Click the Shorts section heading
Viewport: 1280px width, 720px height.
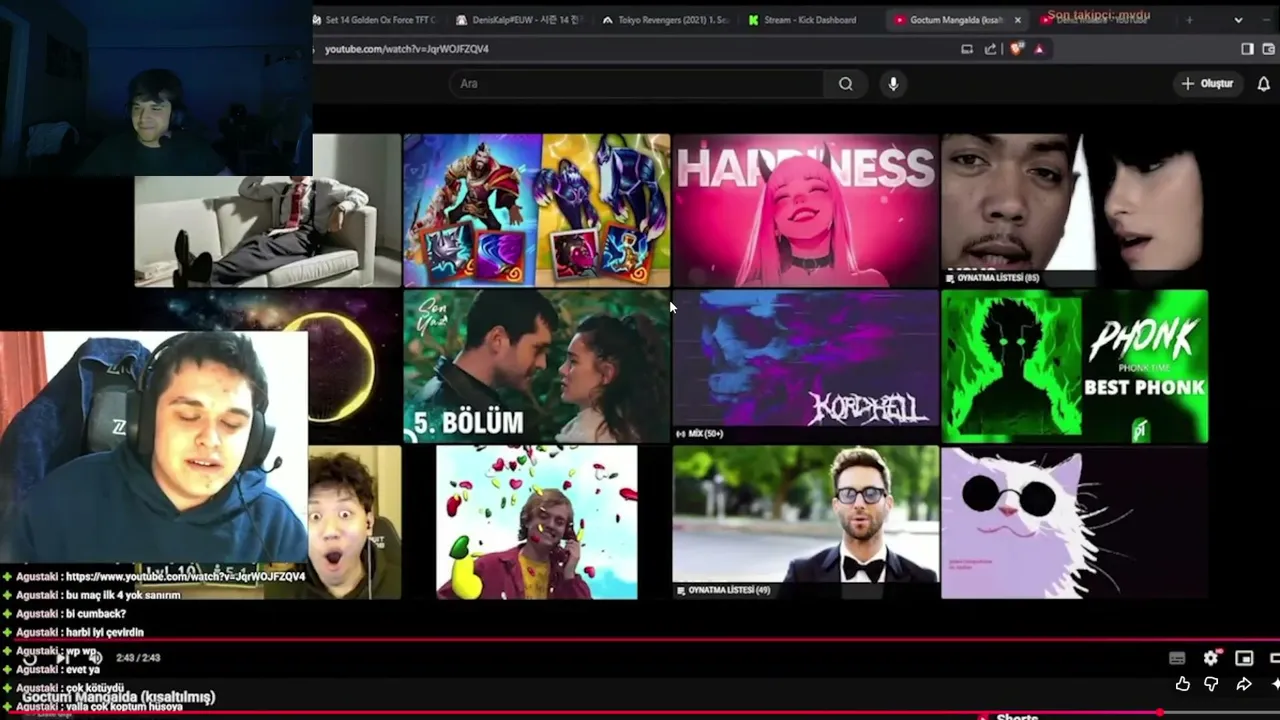pyautogui.click(x=1017, y=716)
